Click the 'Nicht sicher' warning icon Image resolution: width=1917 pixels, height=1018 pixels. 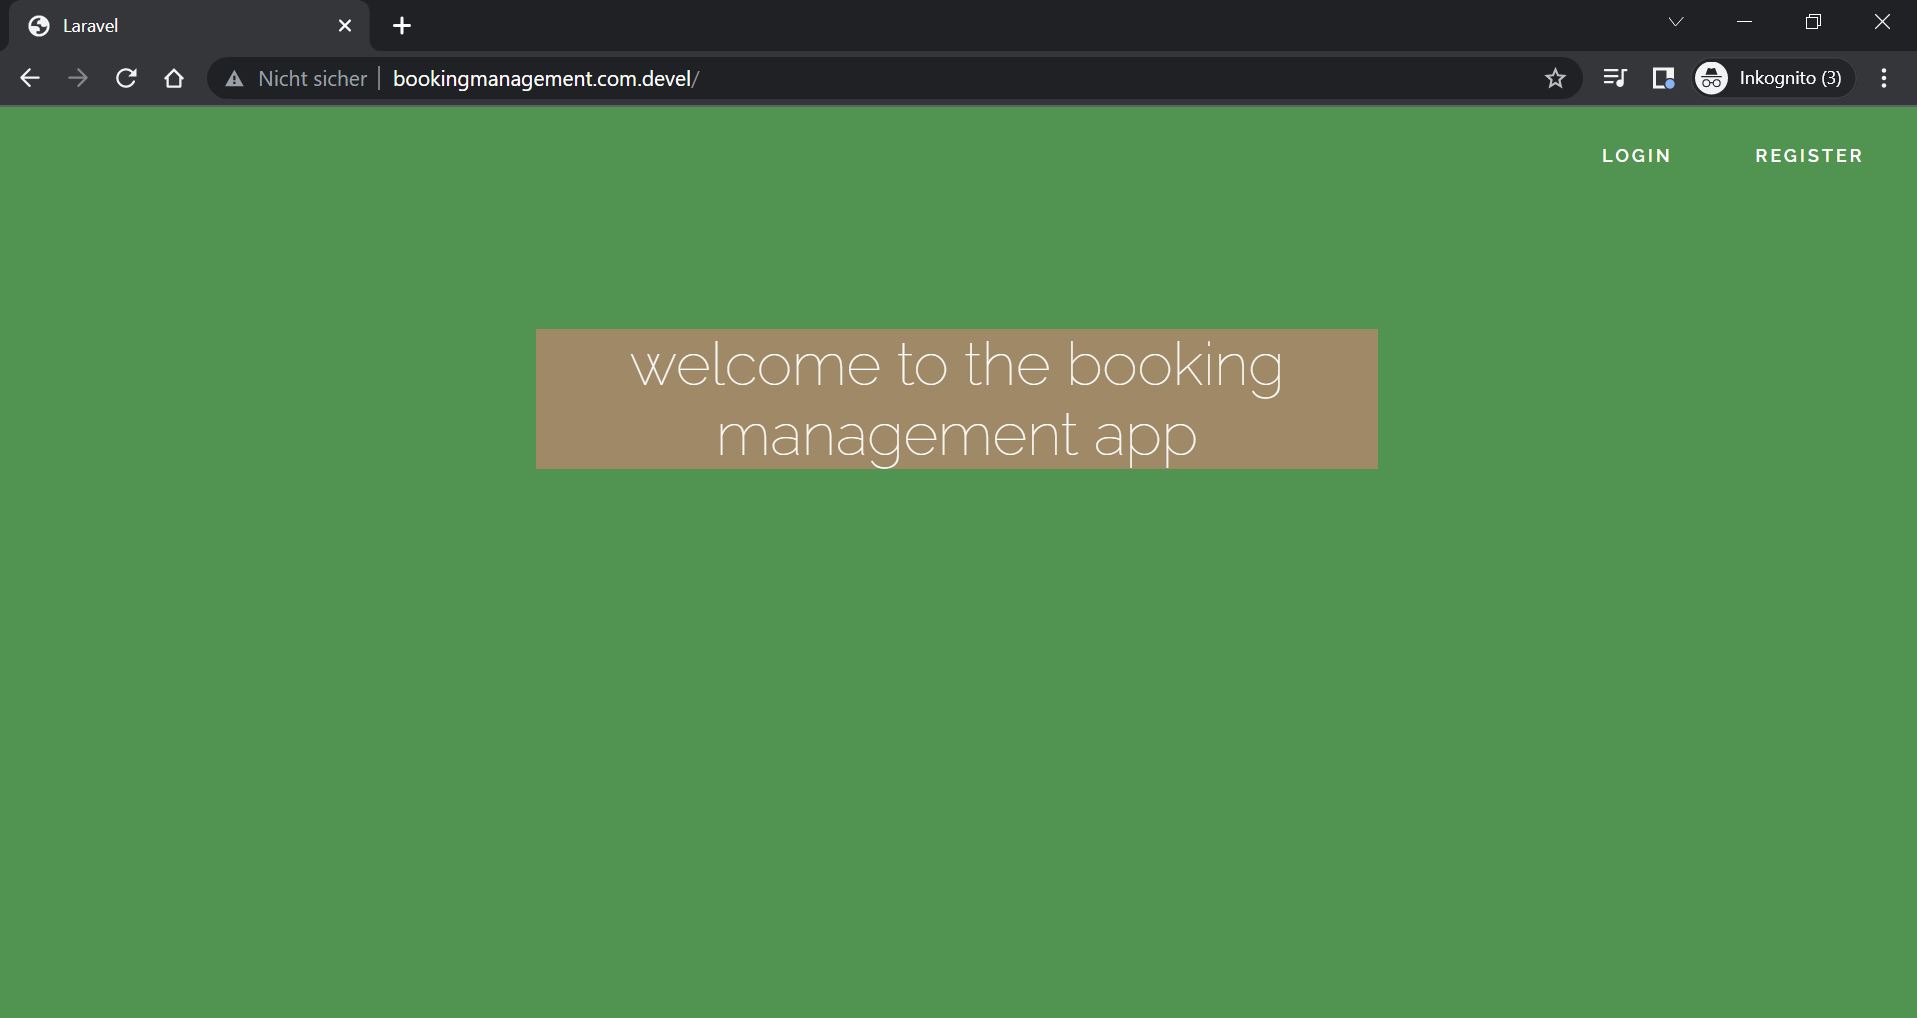point(235,79)
